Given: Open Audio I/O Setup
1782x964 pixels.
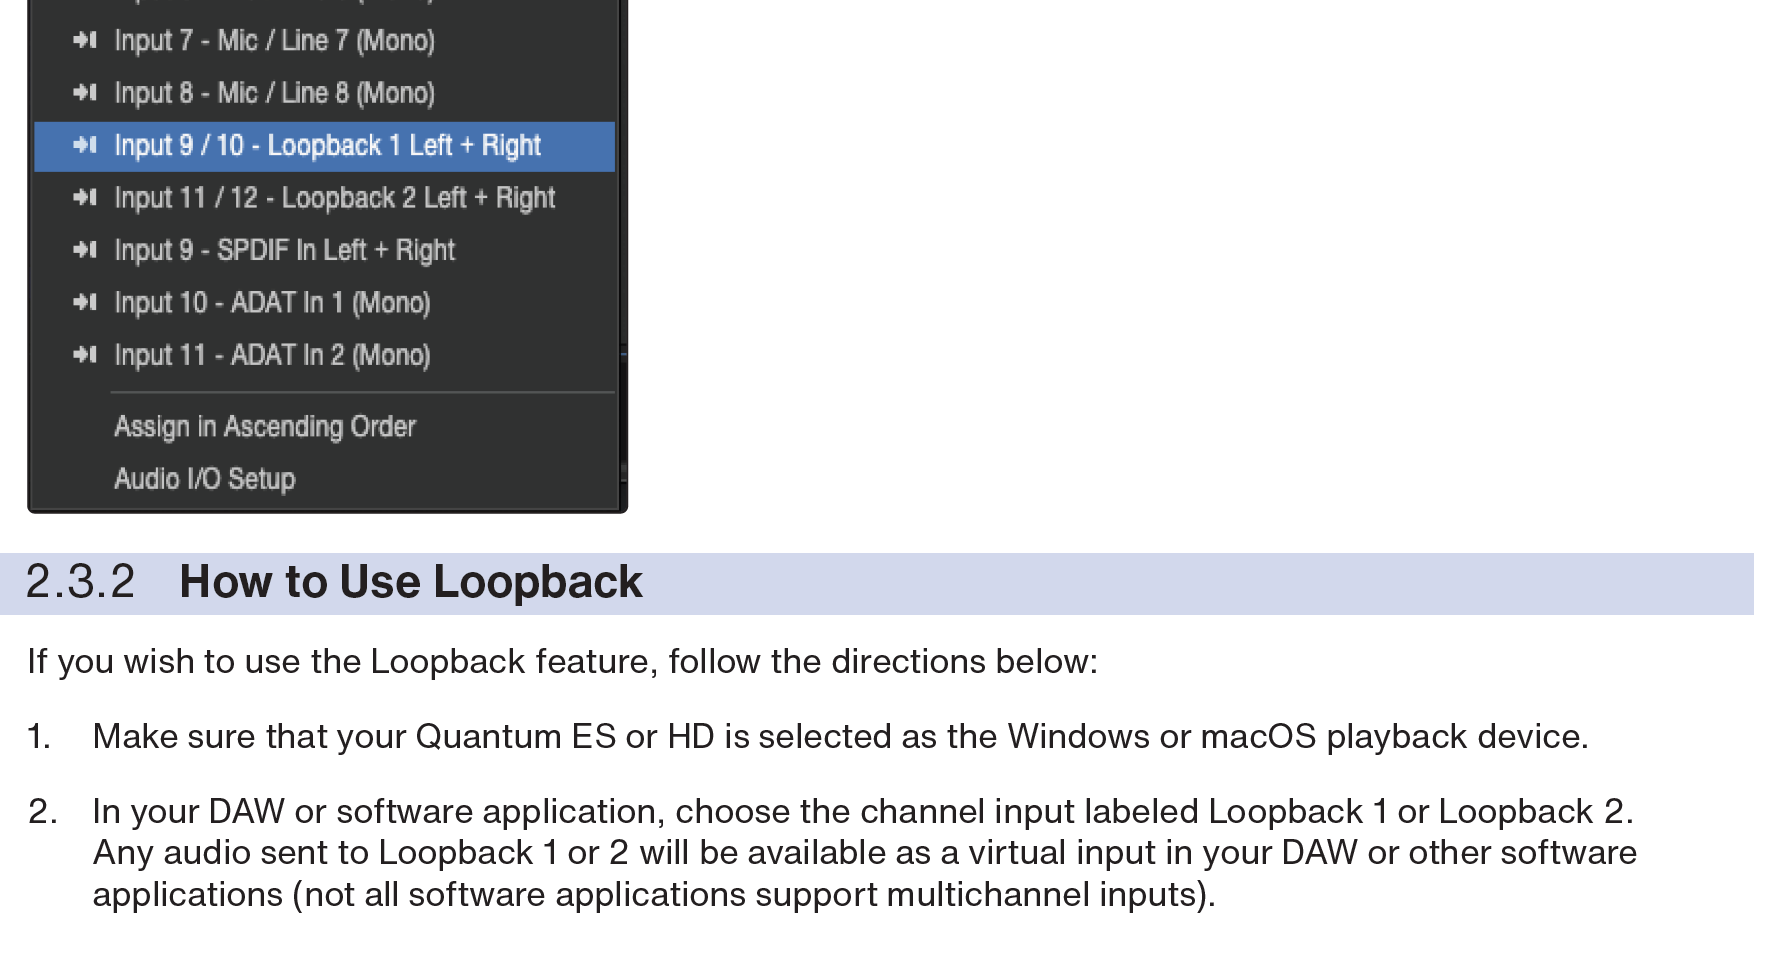Looking at the screenshot, I should [x=204, y=479].
